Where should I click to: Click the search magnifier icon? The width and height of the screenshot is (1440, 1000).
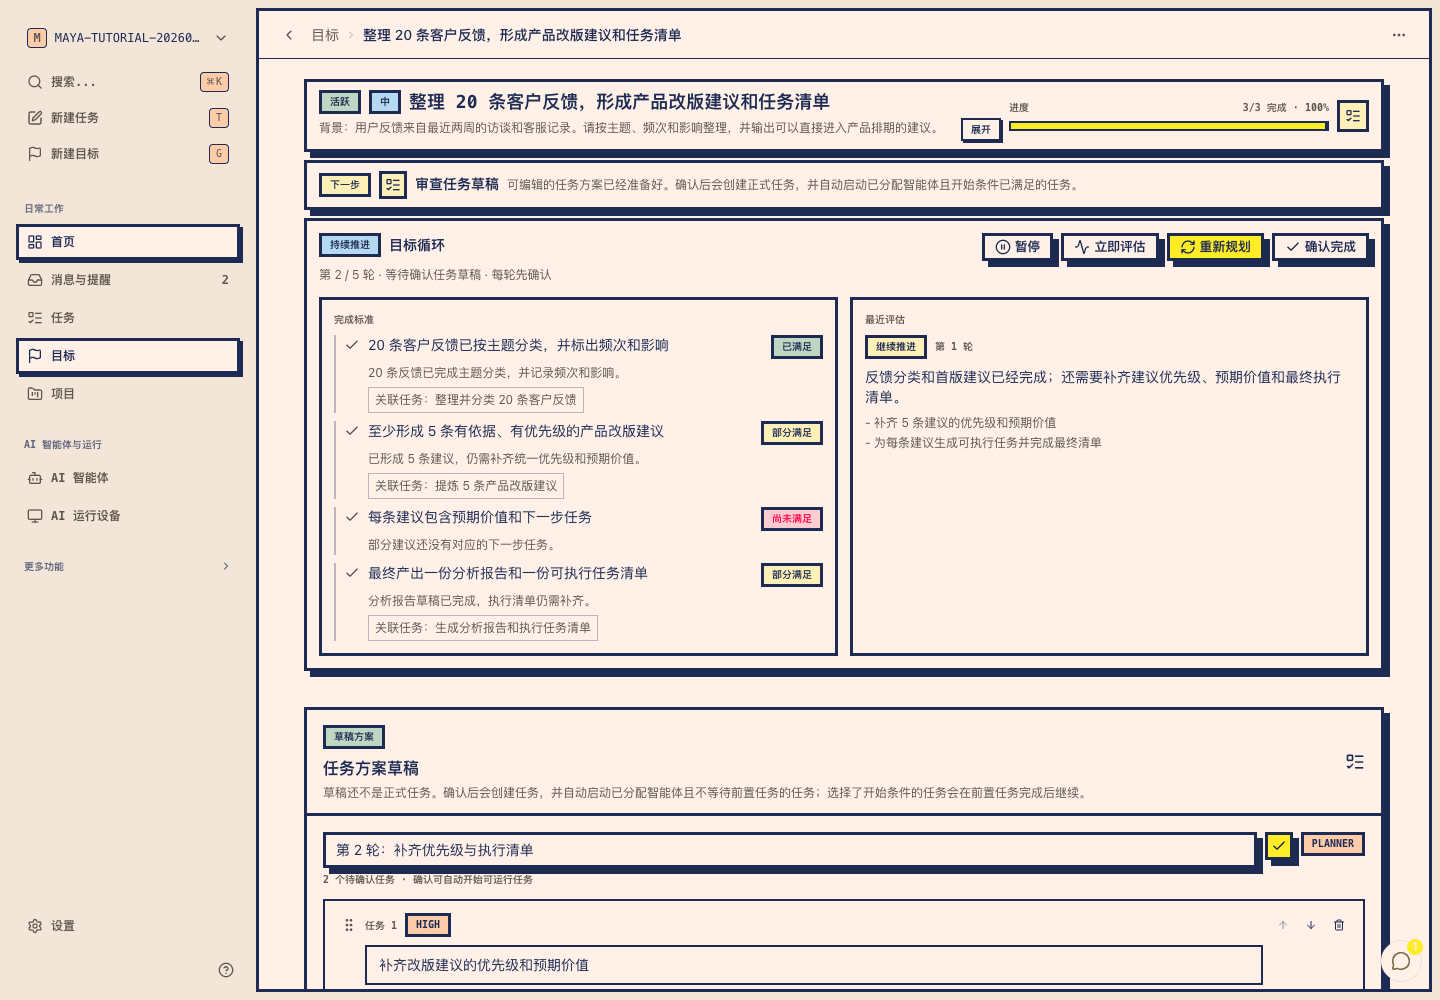(35, 82)
